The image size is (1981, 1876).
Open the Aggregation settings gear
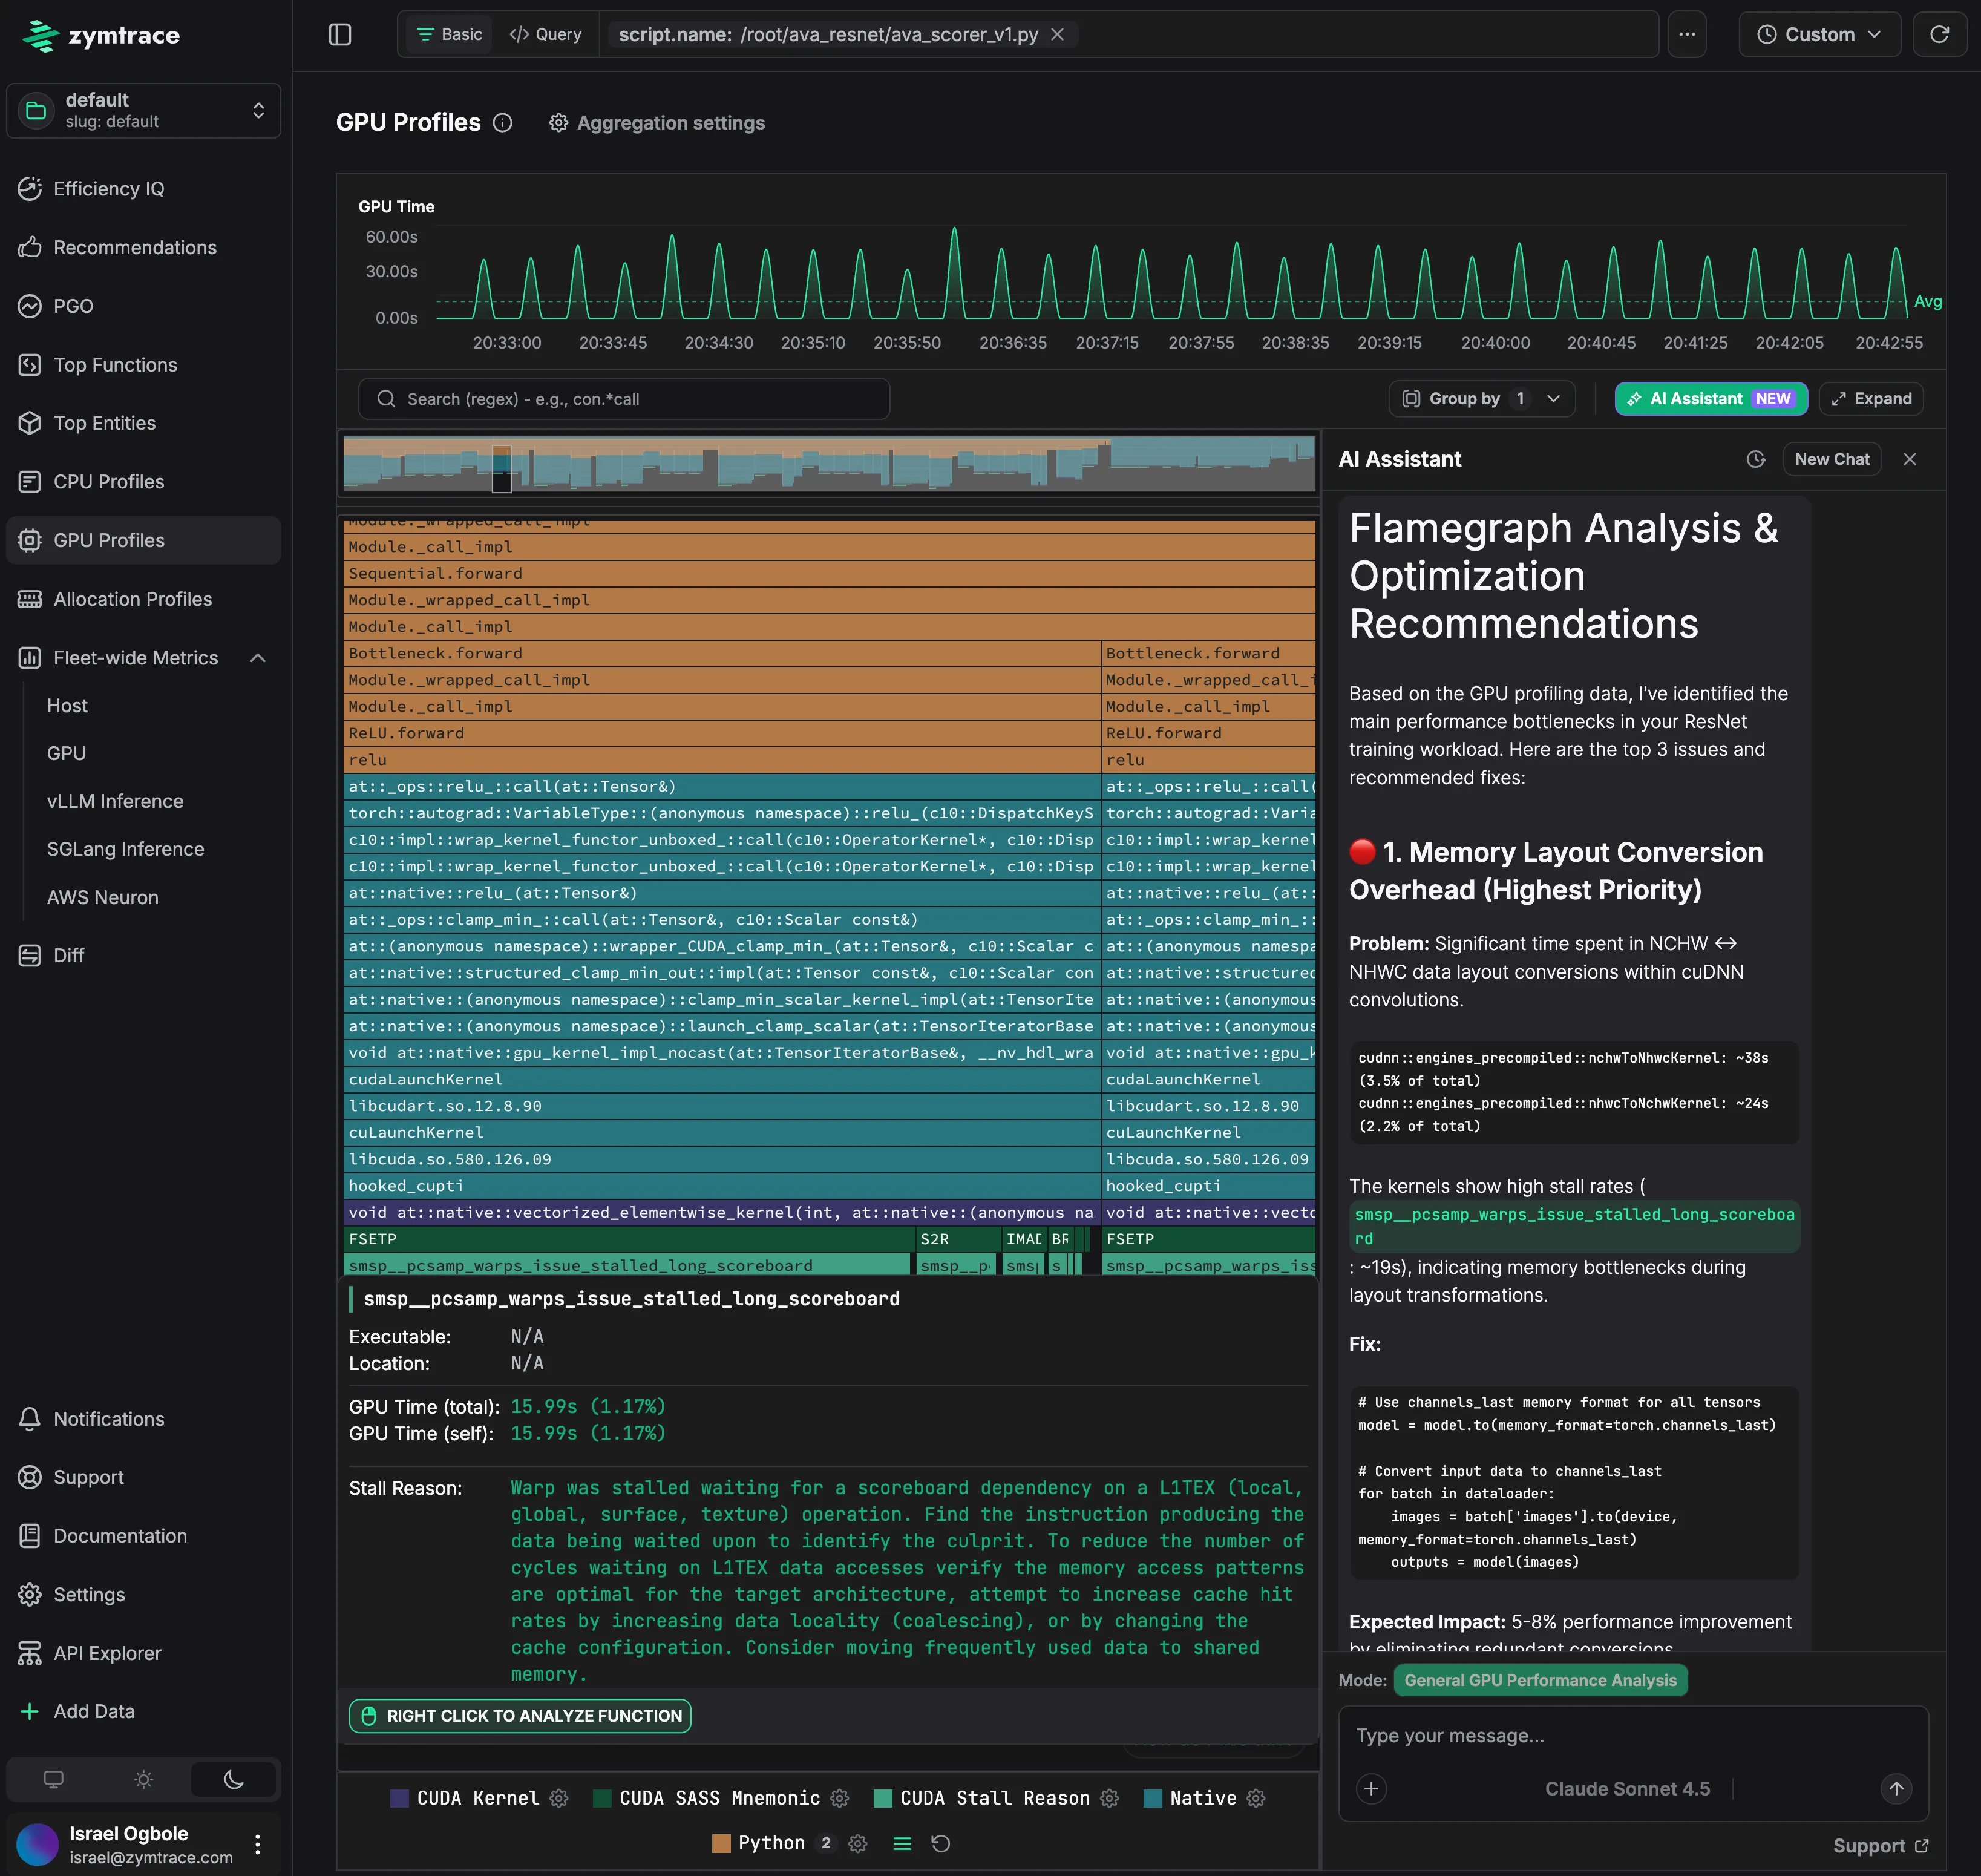point(557,123)
